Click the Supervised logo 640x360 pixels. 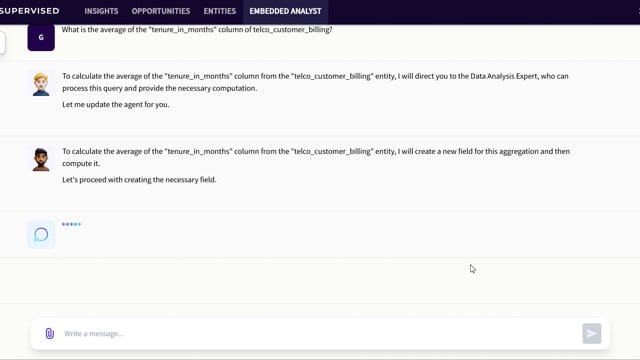tap(29, 11)
